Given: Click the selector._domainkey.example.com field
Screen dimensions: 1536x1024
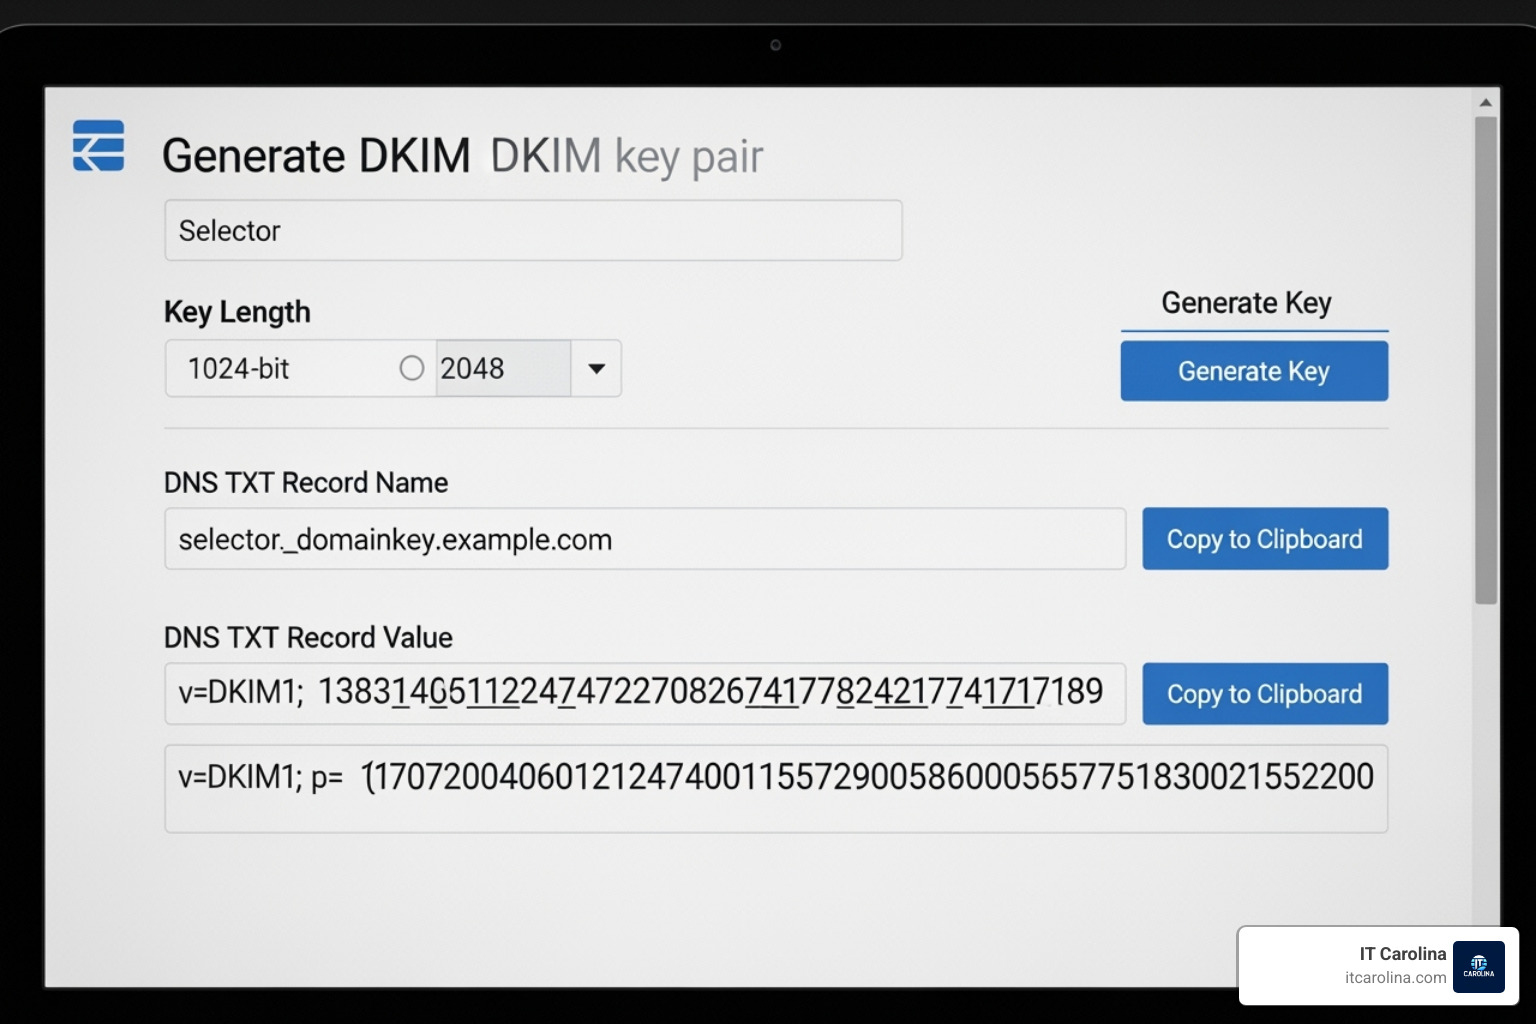Looking at the screenshot, I should [x=644, y=540].
